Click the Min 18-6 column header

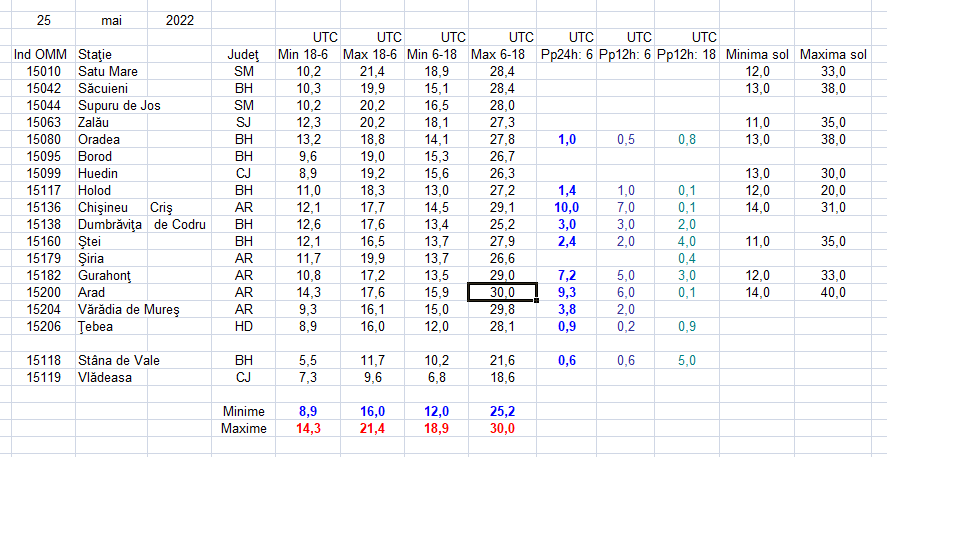coord(307,54)
